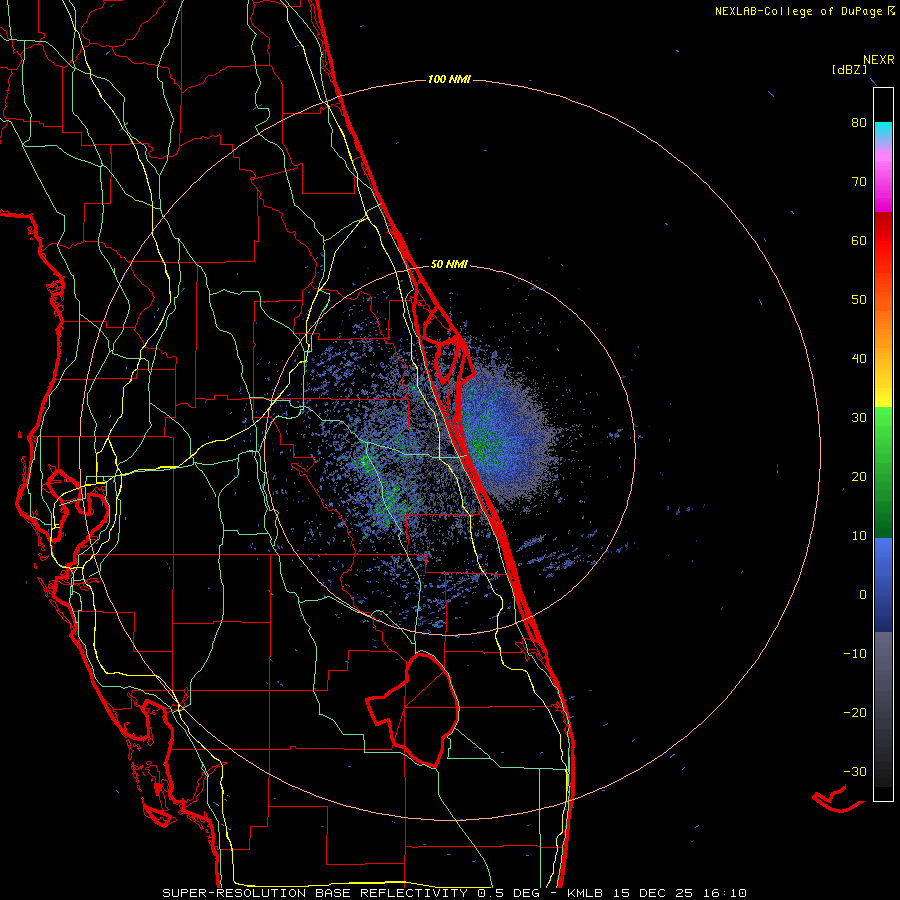The width and height of the screenshot is (900, 900).
Task: Click the -30 value on dBZ scale
Action: point(855,772)
